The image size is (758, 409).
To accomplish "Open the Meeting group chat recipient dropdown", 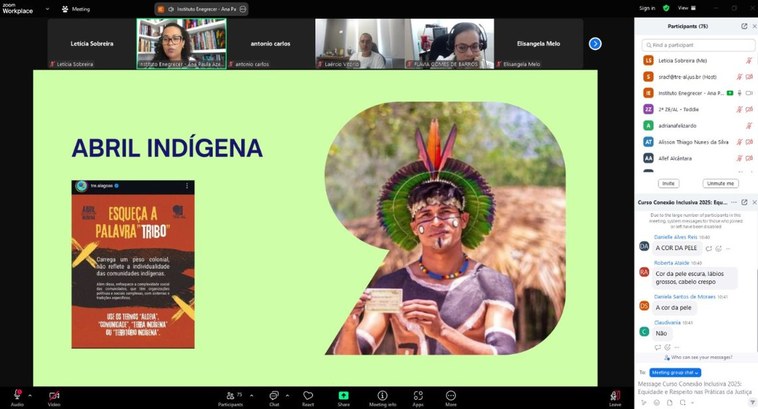I will click(x=673, y=371).
